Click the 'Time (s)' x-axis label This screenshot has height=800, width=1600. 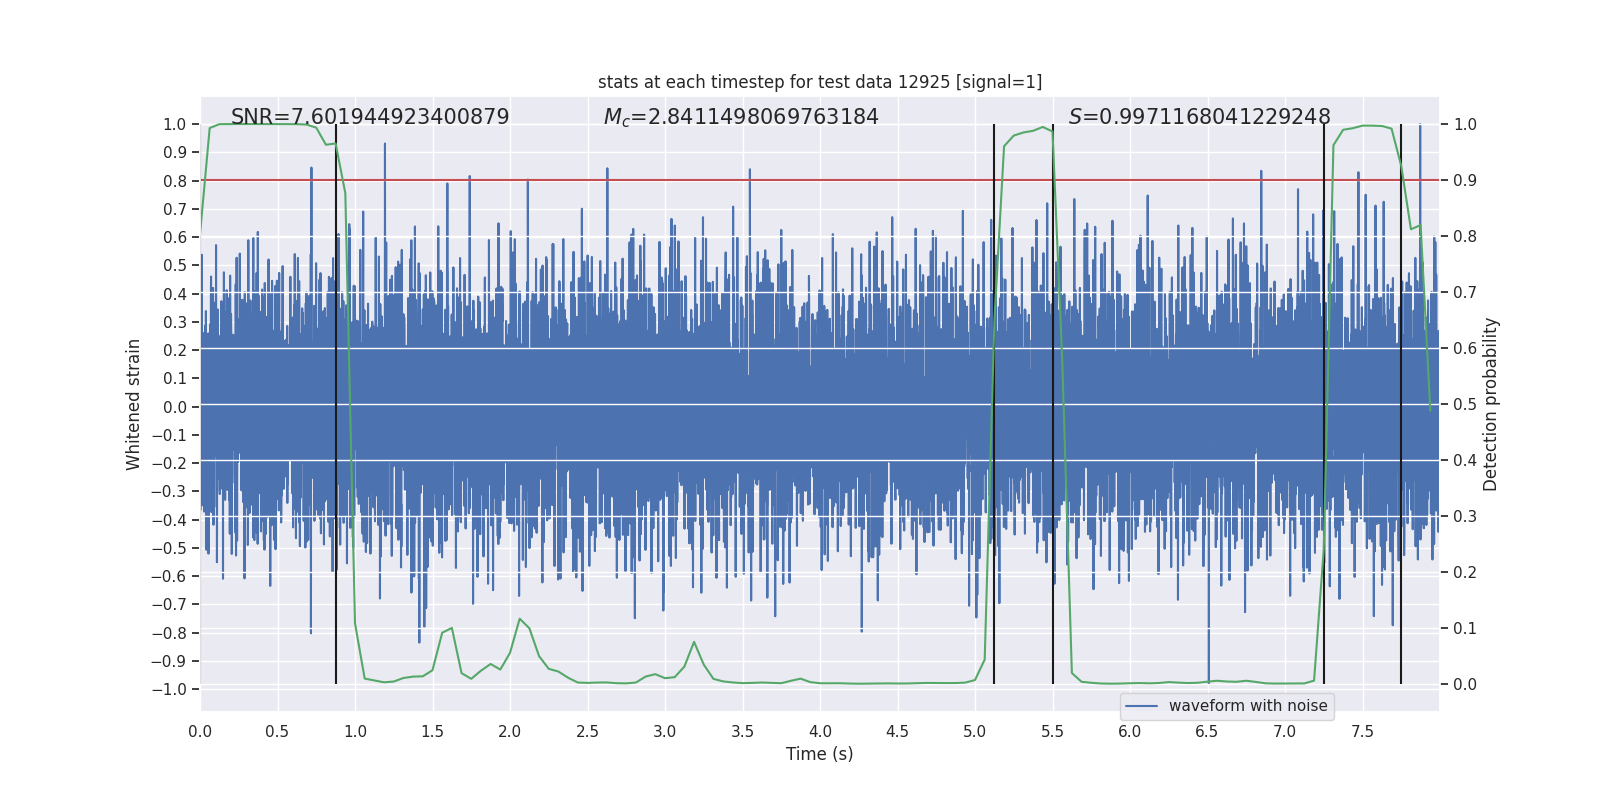[819, 754]
